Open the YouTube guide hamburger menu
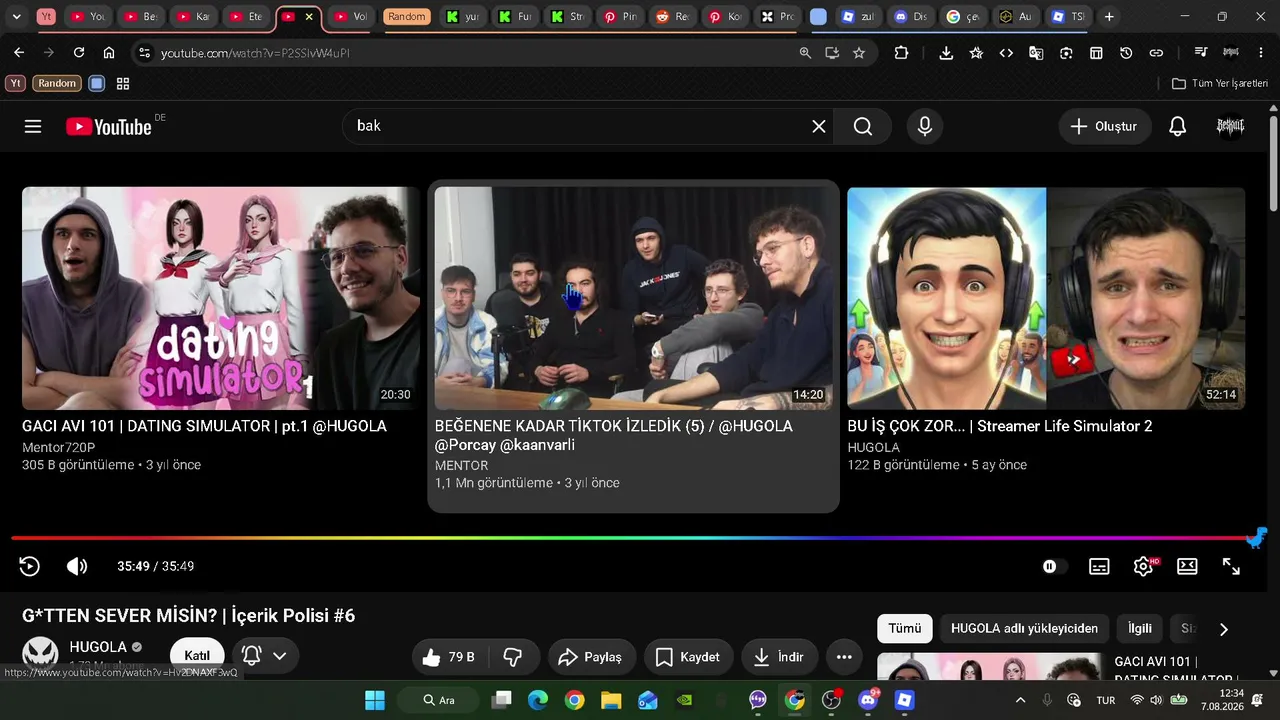This screenshot has width=1280, height=720. 33,126
